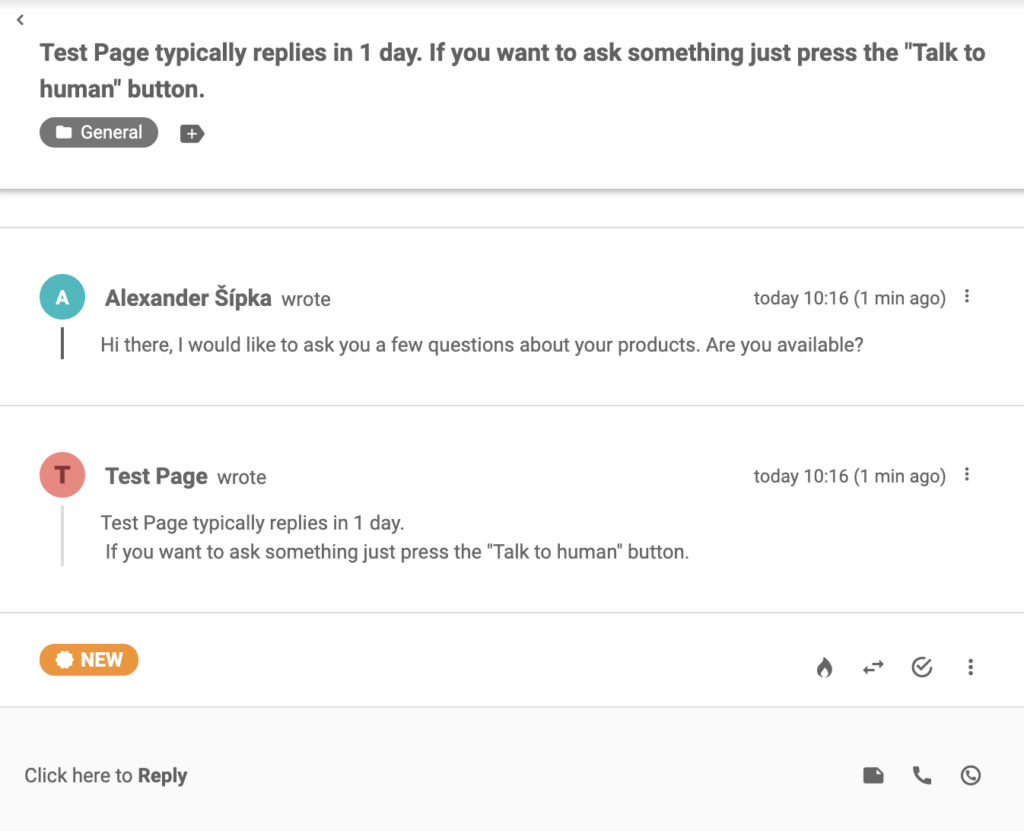Image resolution: width=1024 pixels, height=831 pixels.
Task: Open options menu for Test Page's message
Action: tap(967, 475)
